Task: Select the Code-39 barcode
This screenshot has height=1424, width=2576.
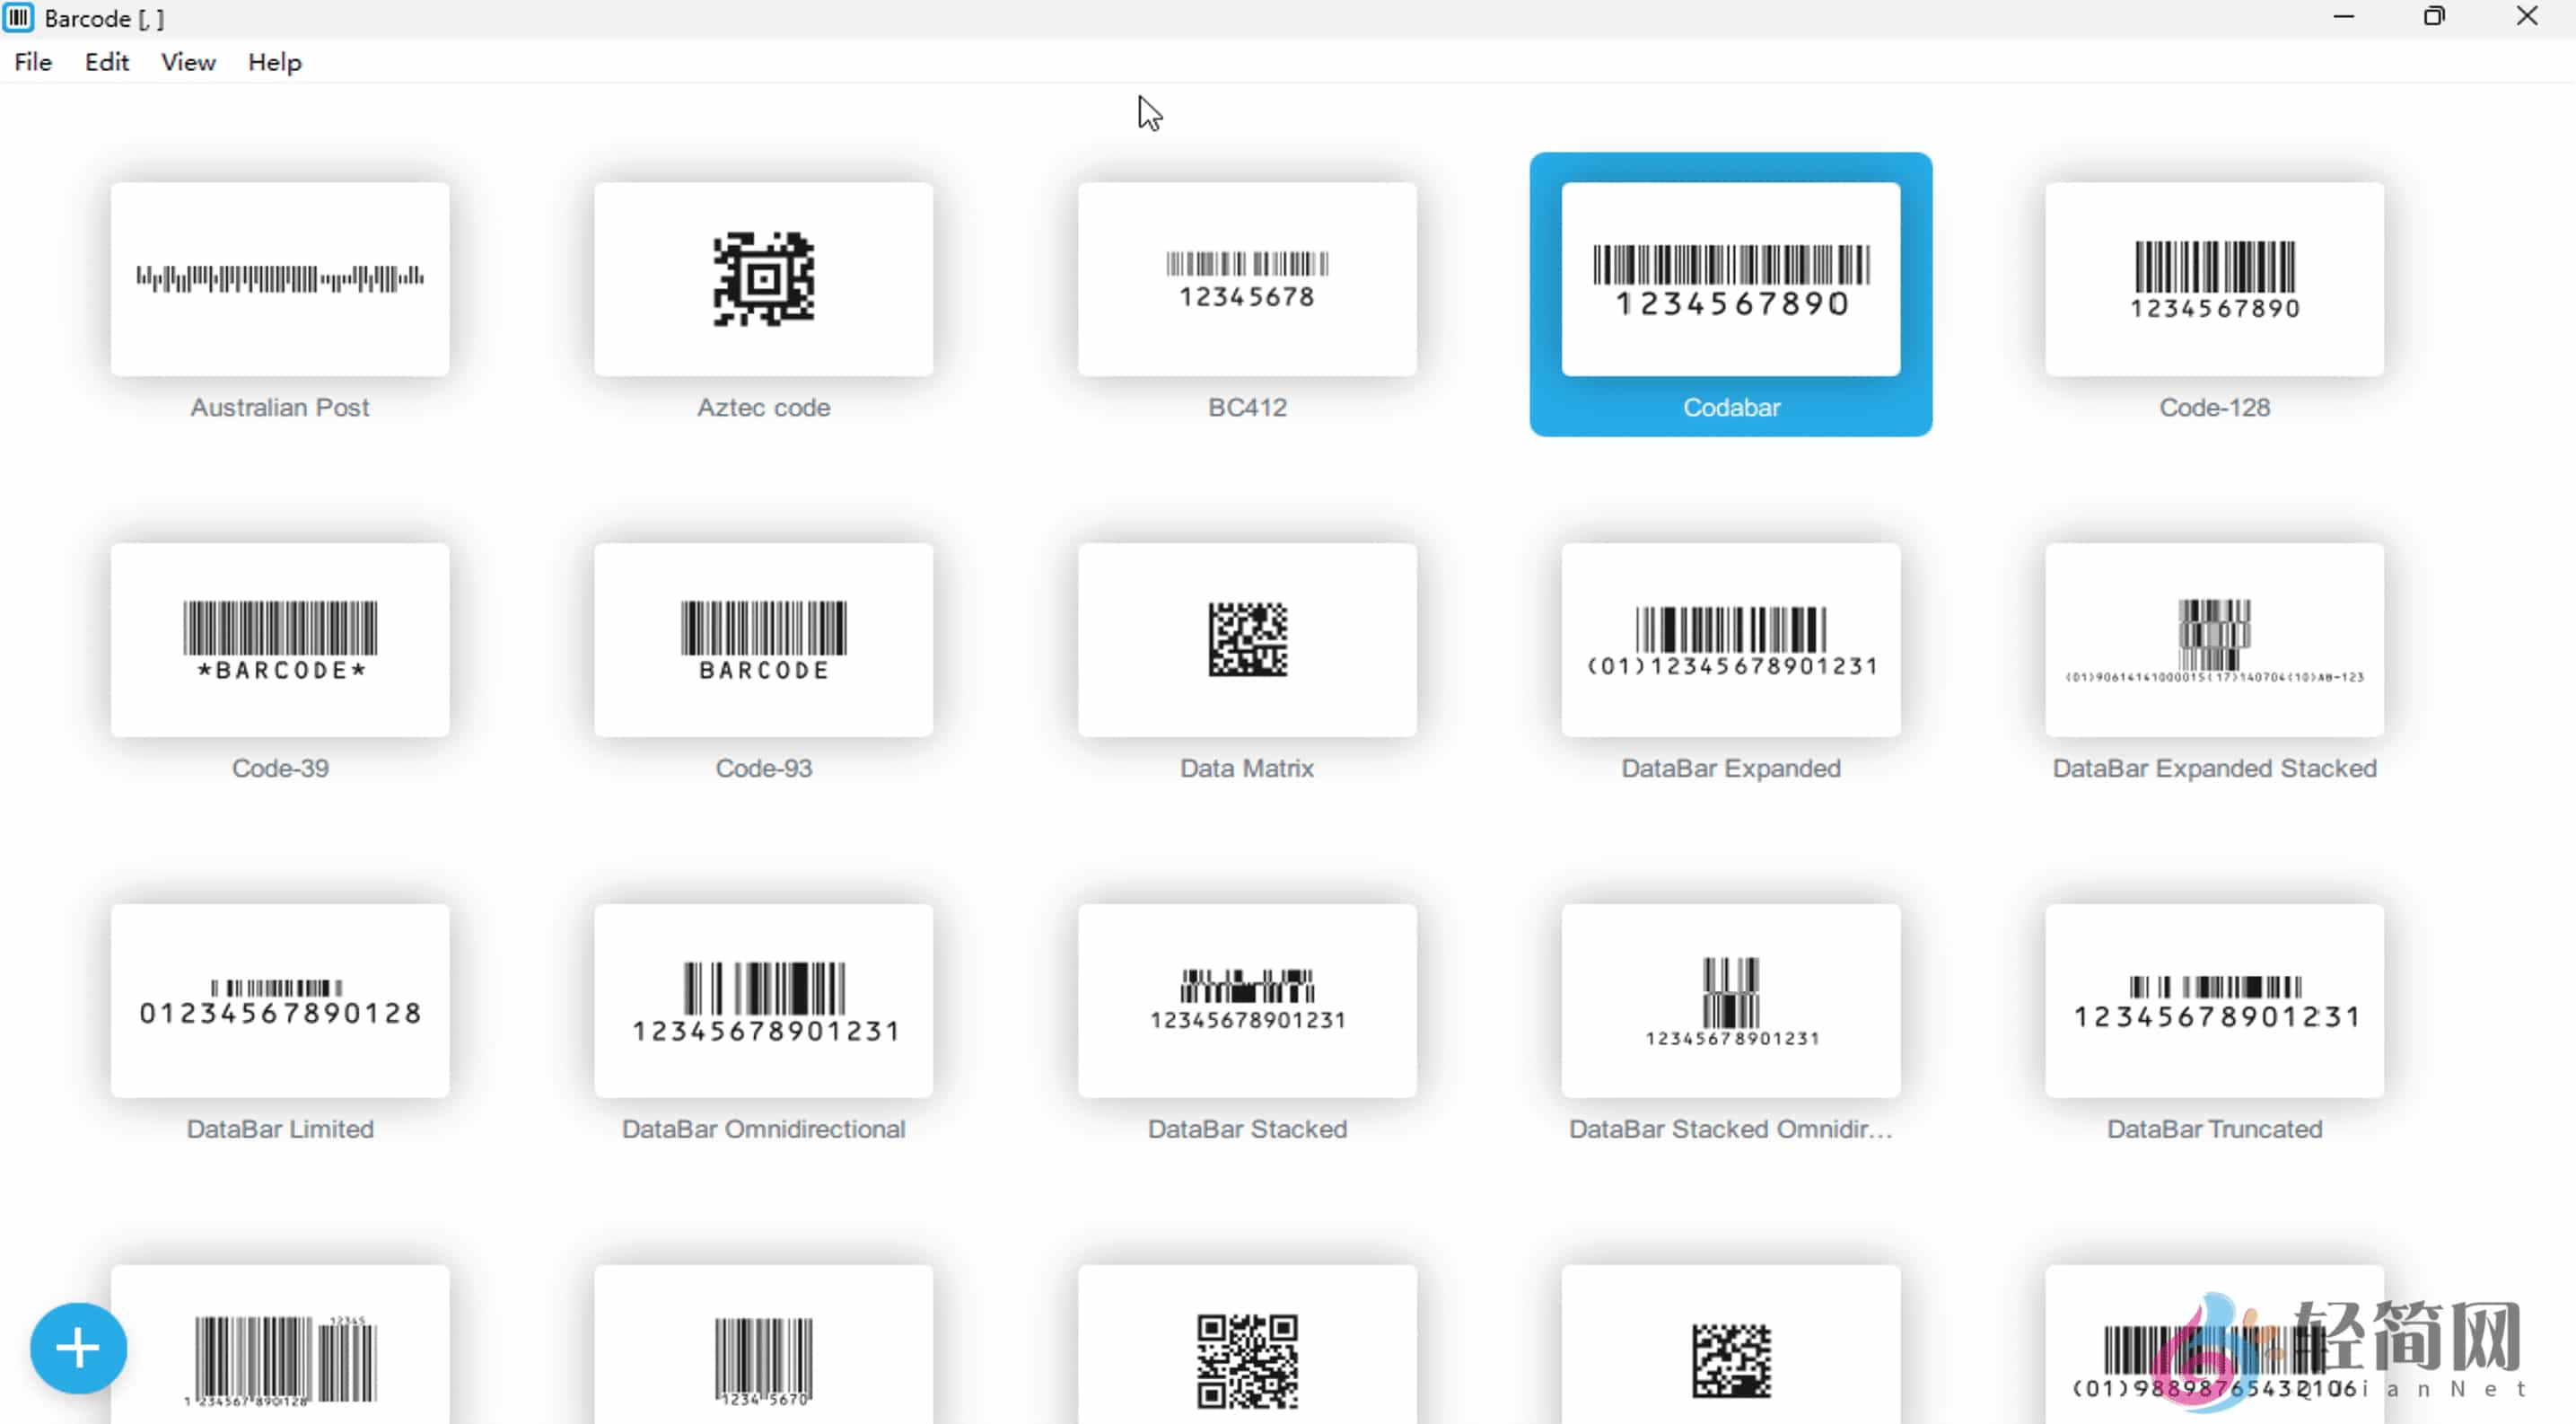Action: click(x=280, y=641)
